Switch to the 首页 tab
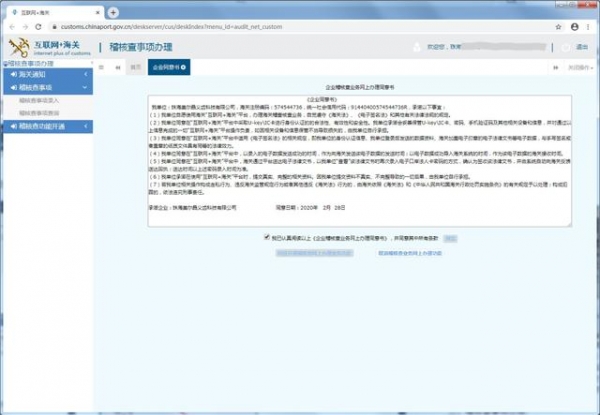600x415 pixels. point(135,67)
